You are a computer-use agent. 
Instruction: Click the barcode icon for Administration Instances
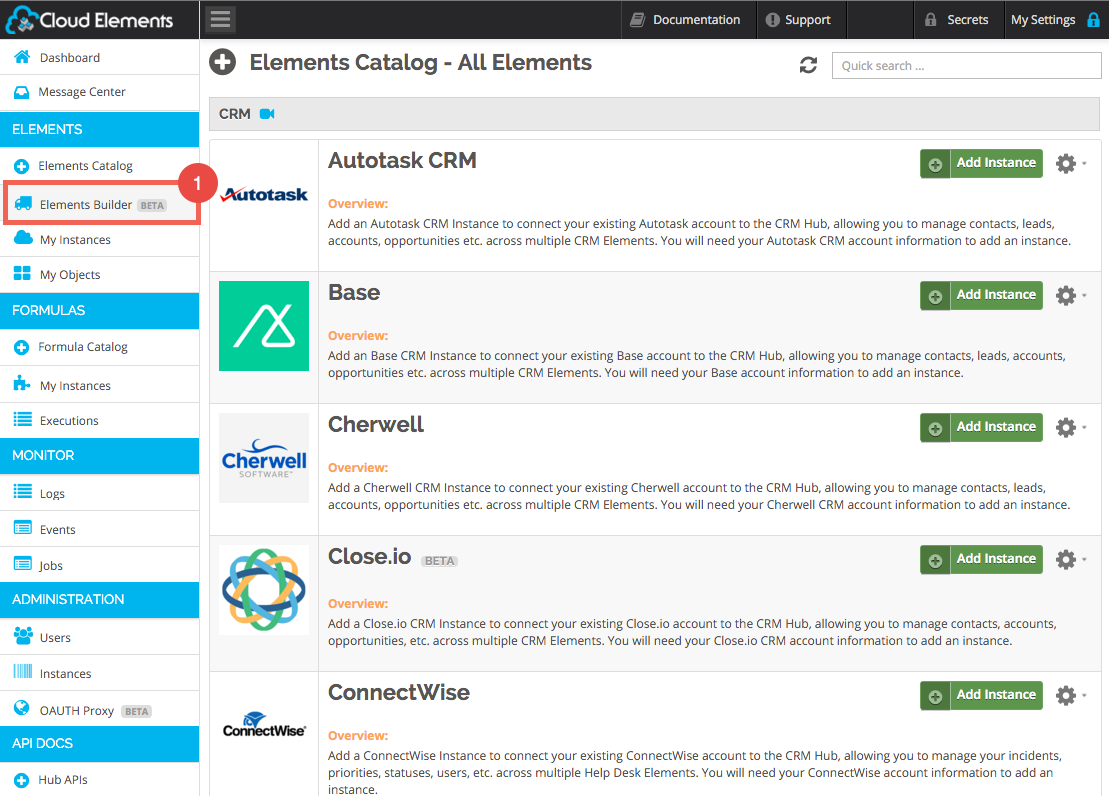(x=23, y=671)
